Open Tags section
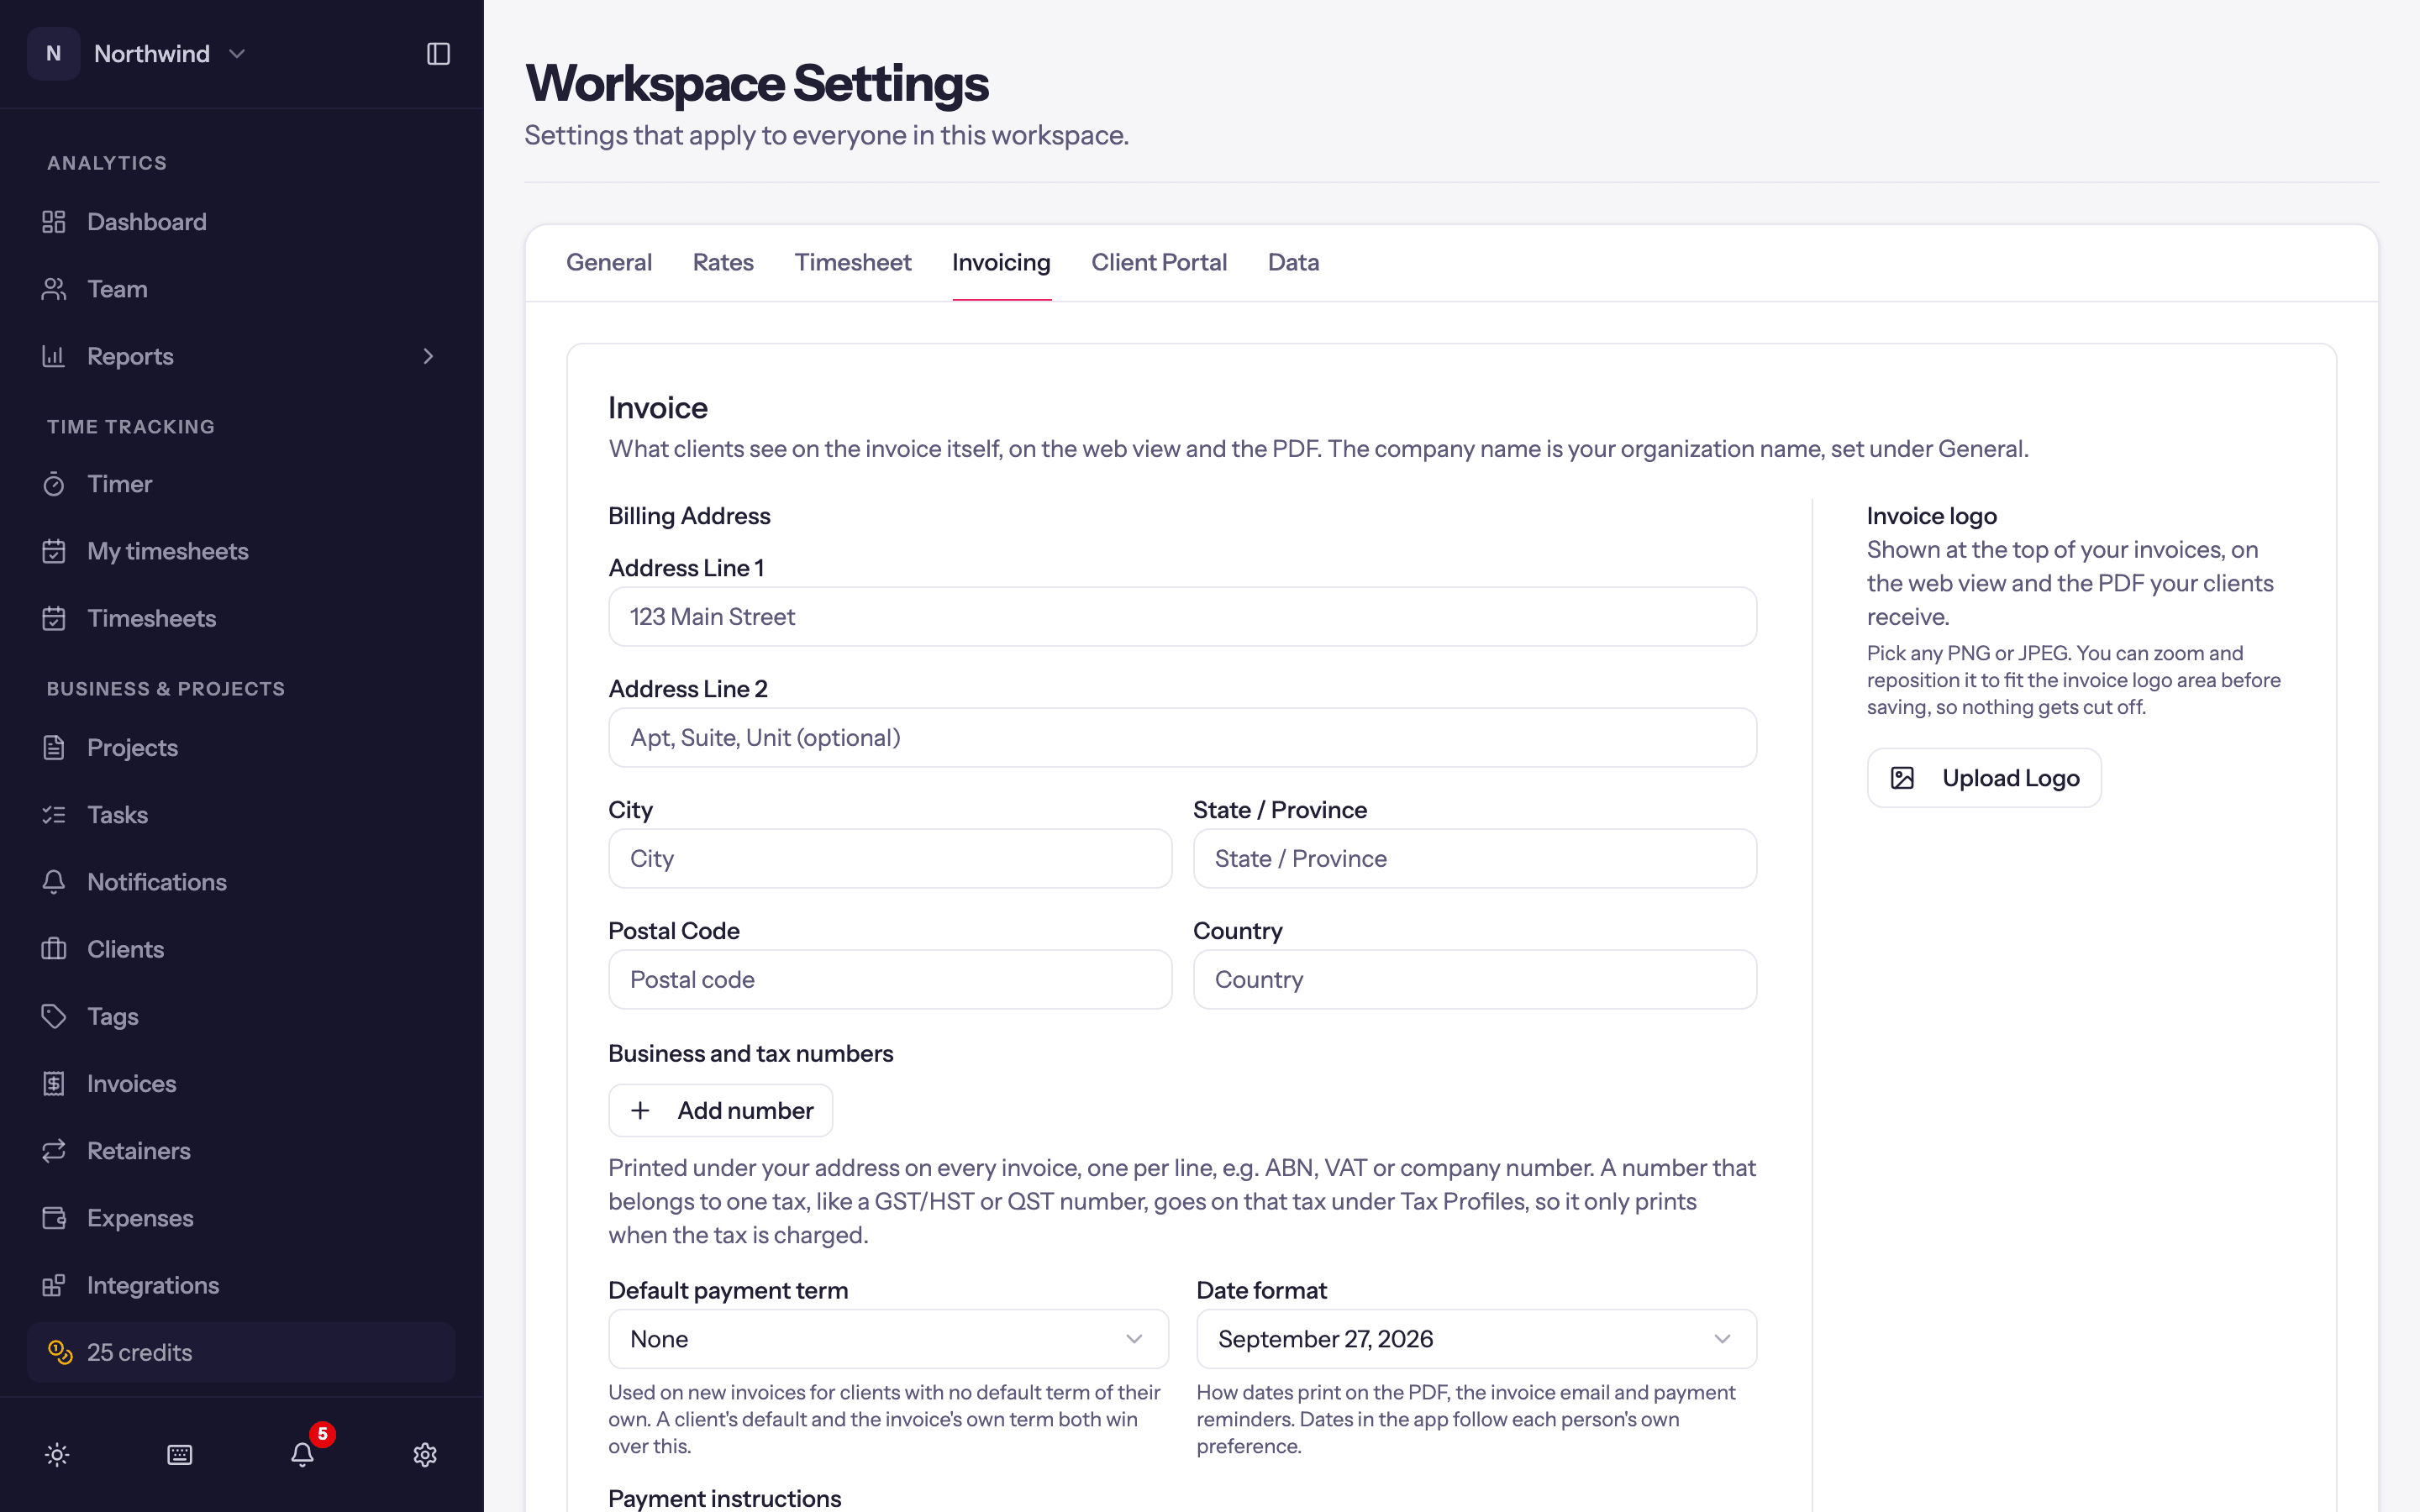Image resolution: width=2420 pixels, height=1512 pixels. (241, 1016)
